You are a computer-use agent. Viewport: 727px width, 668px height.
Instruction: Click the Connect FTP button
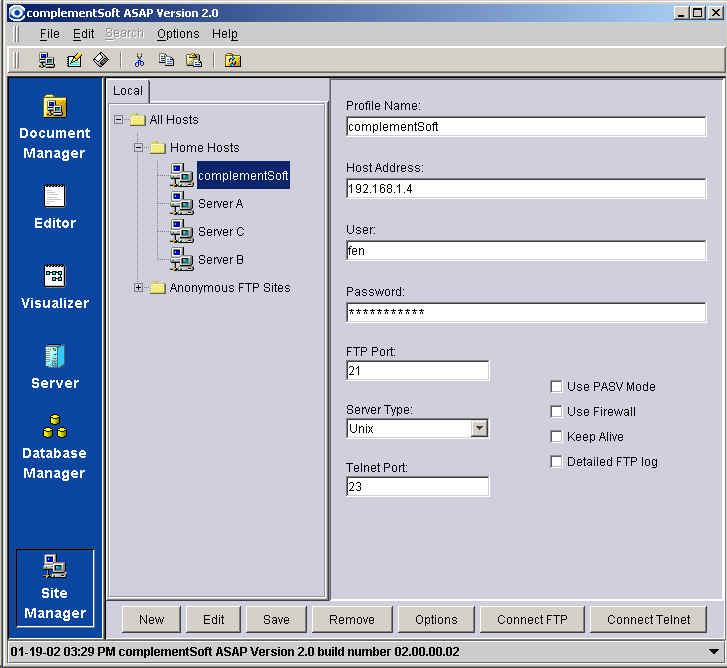pos(532,619)
